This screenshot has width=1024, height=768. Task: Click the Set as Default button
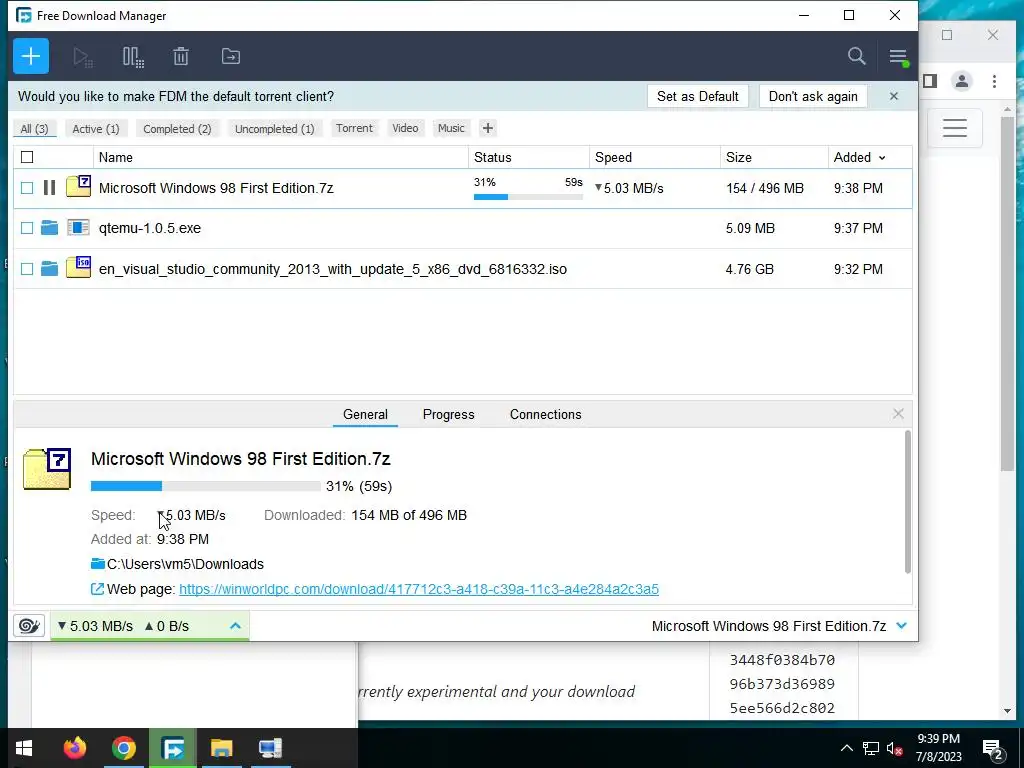pos(697,97)
